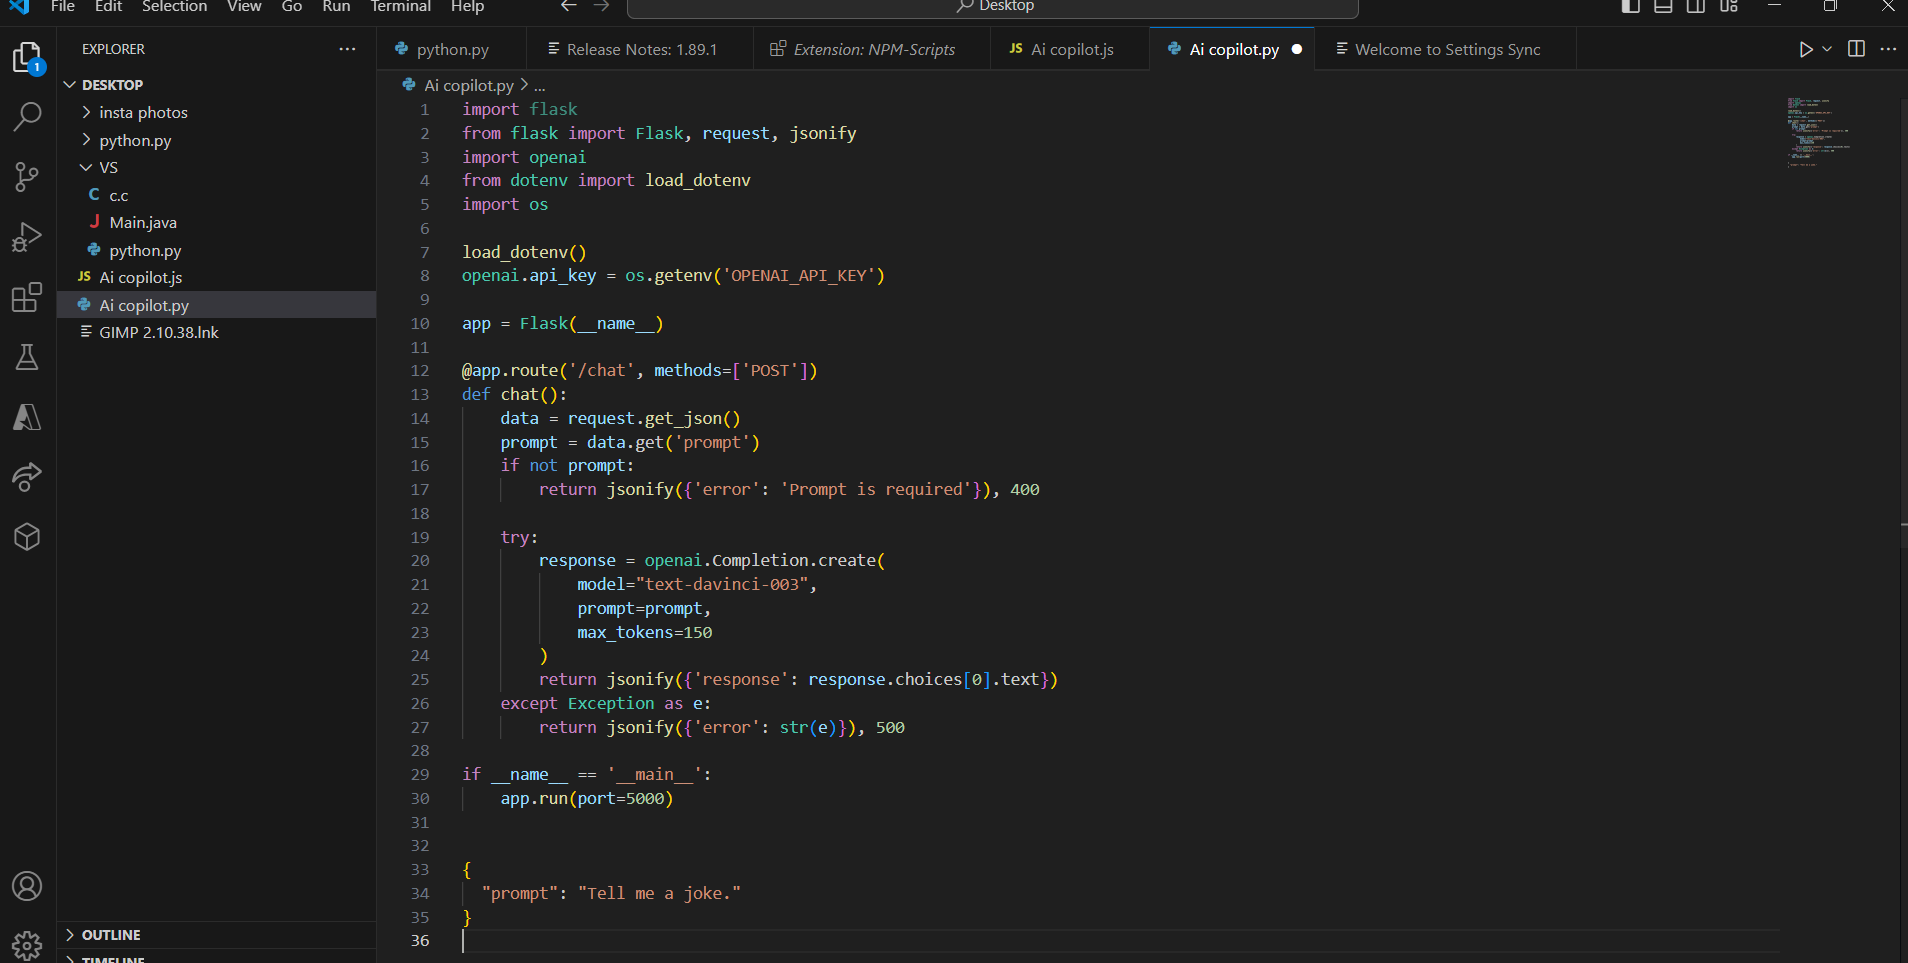Open the Search view in activity bar
1908x963 pixels.
(27, 117)
